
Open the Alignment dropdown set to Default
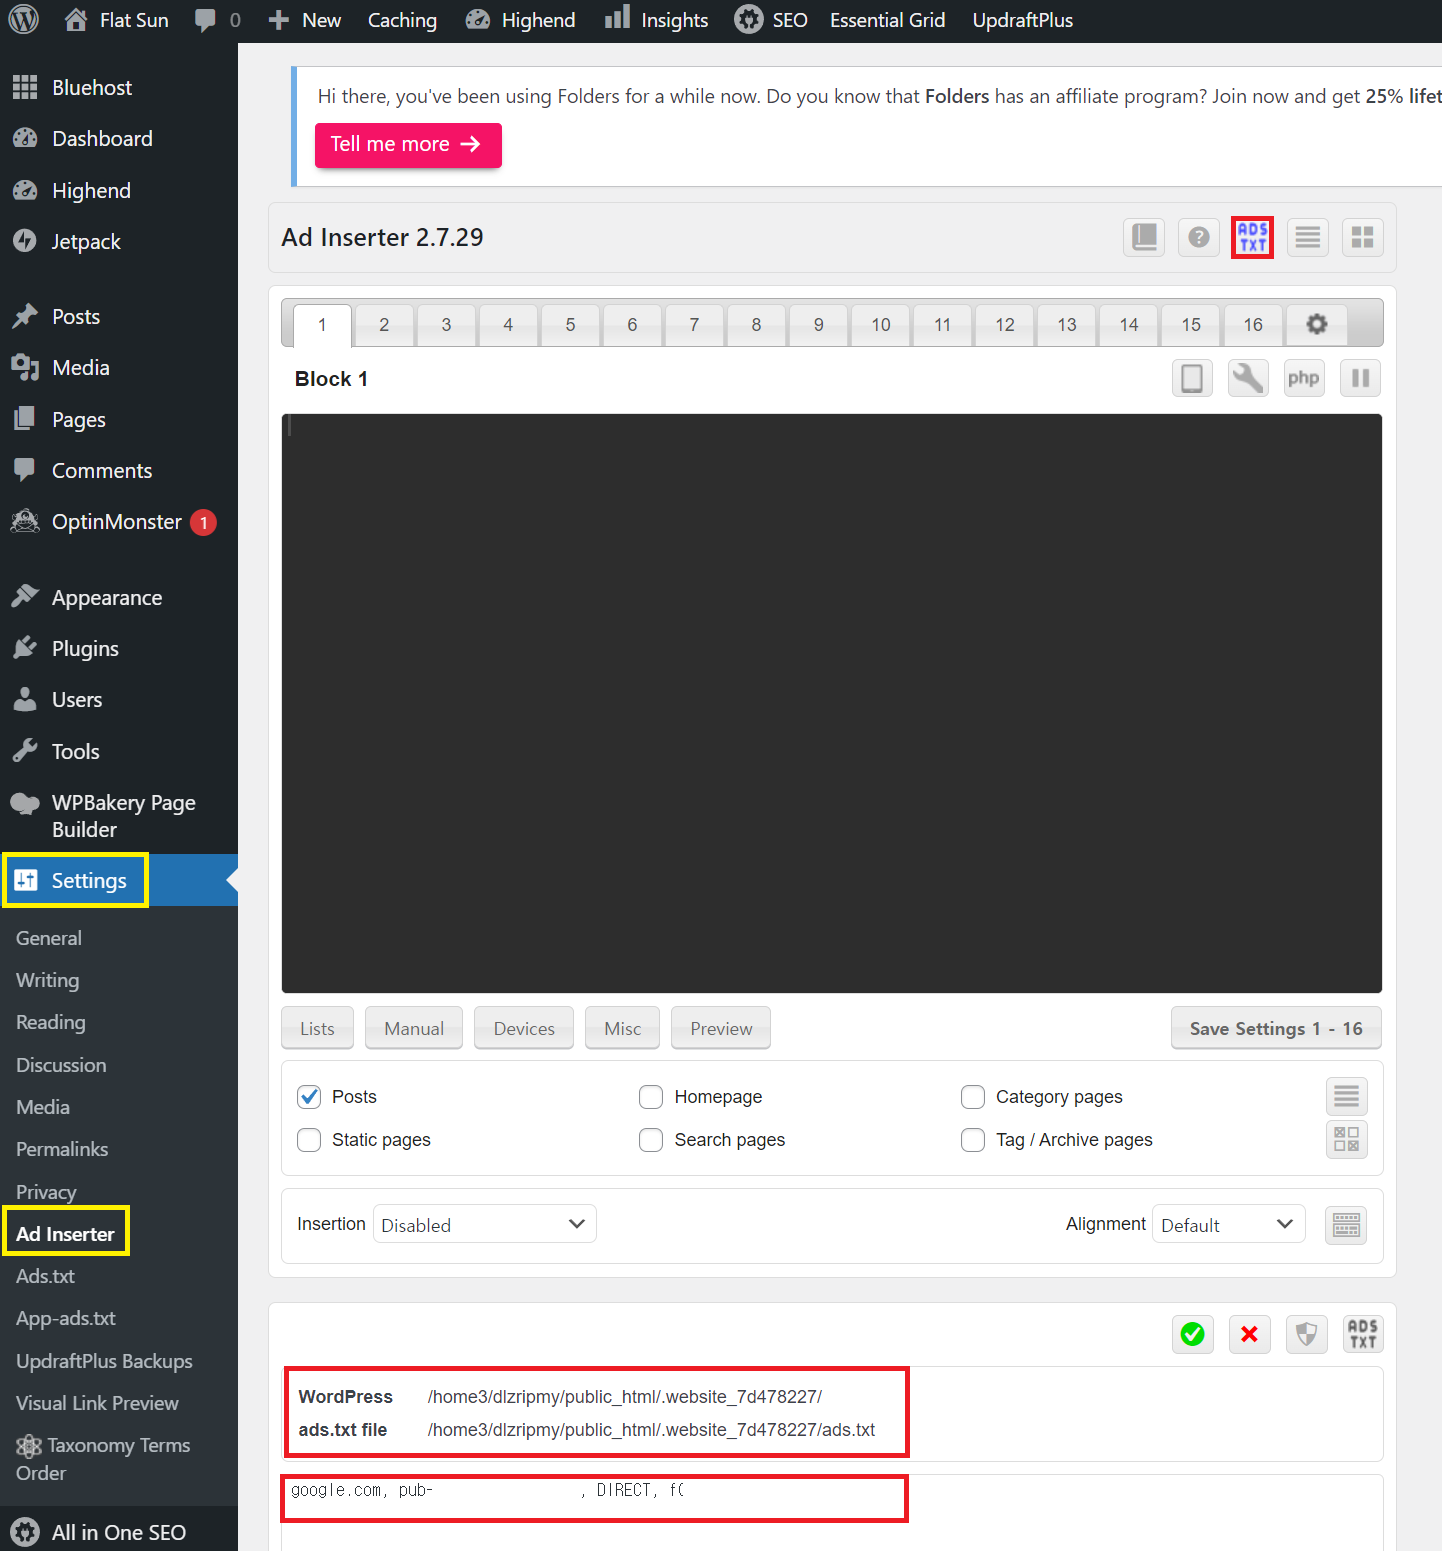pyautogui.click(x=1229, y=1224)
